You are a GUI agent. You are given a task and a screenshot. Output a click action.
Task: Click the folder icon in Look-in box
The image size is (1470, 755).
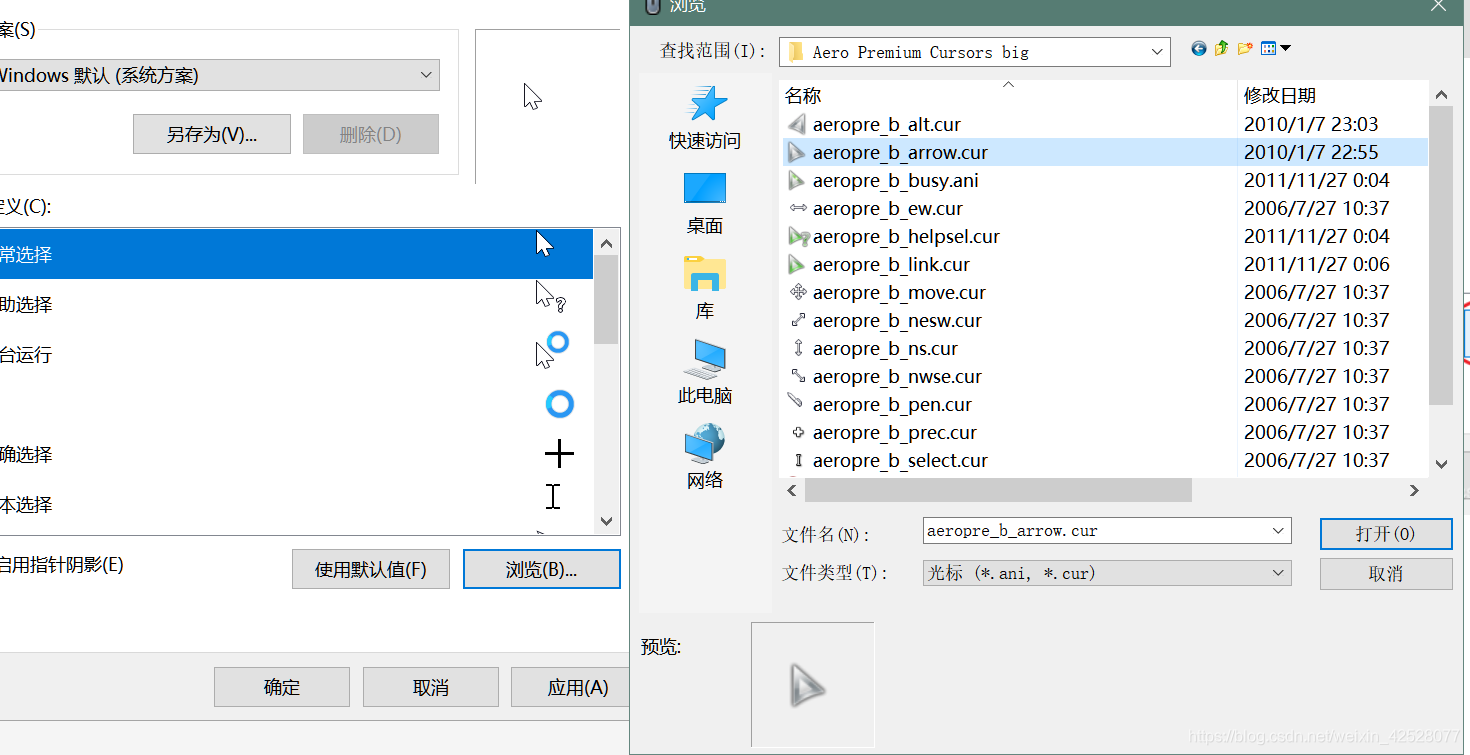pos(796,52)
